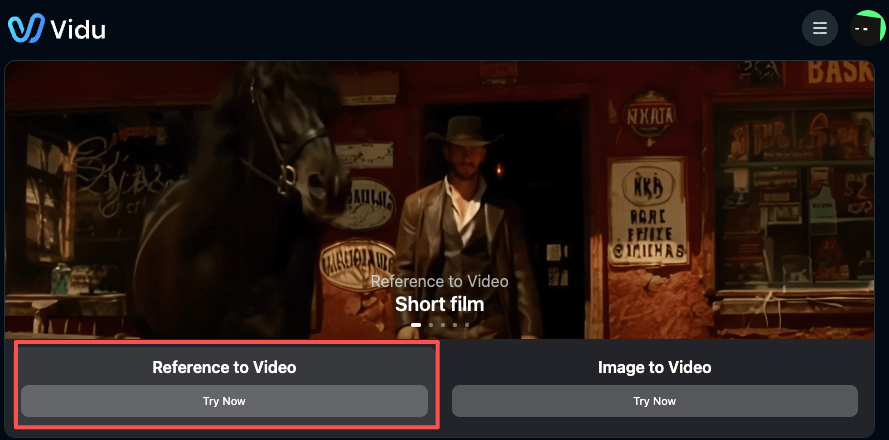Image resolution: width=889 pixels, height=440 pixels.
Task: Click the Reference to Video banner caption
Action: [439, 282]
